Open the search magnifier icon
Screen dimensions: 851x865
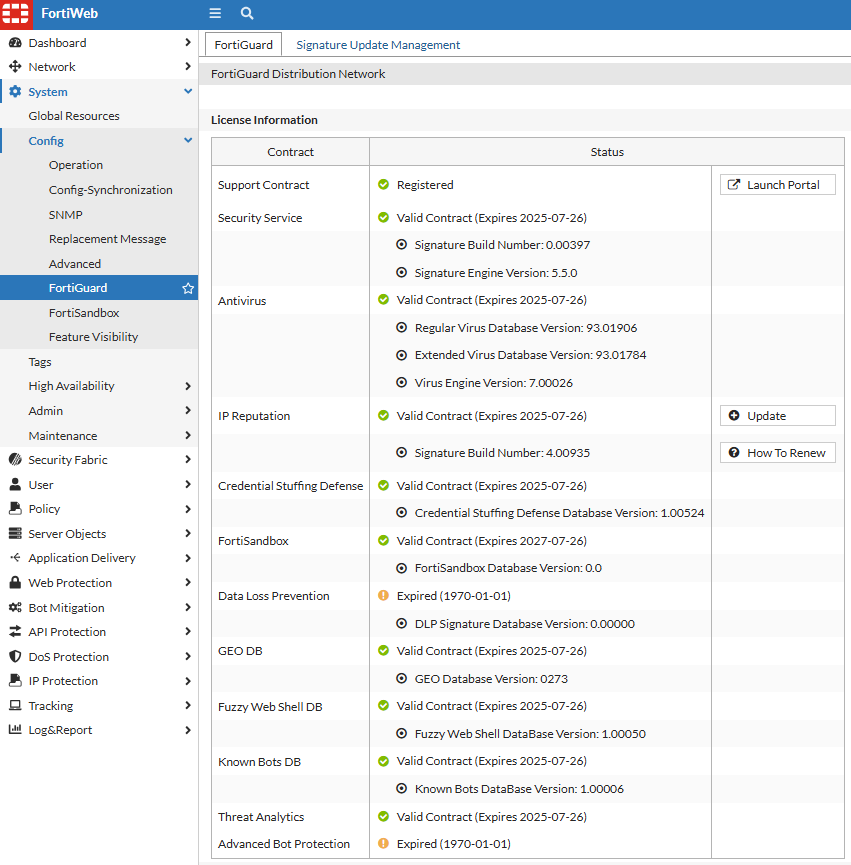click(x=247, y=13)
